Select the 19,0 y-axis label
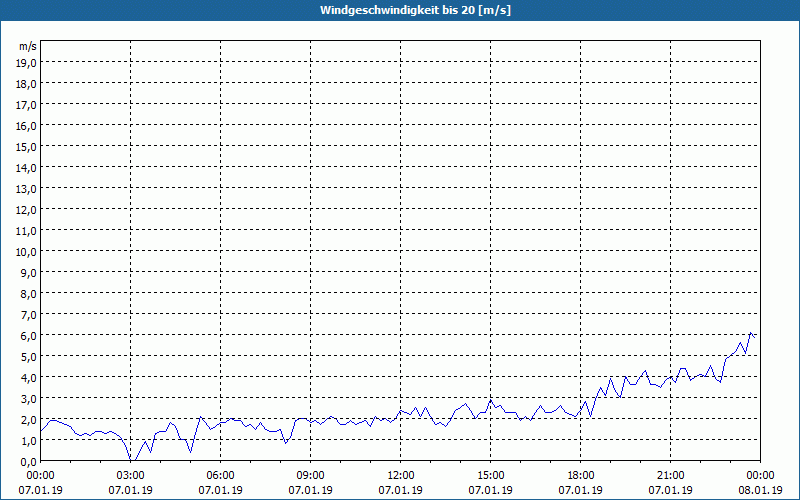 (27, 62)
